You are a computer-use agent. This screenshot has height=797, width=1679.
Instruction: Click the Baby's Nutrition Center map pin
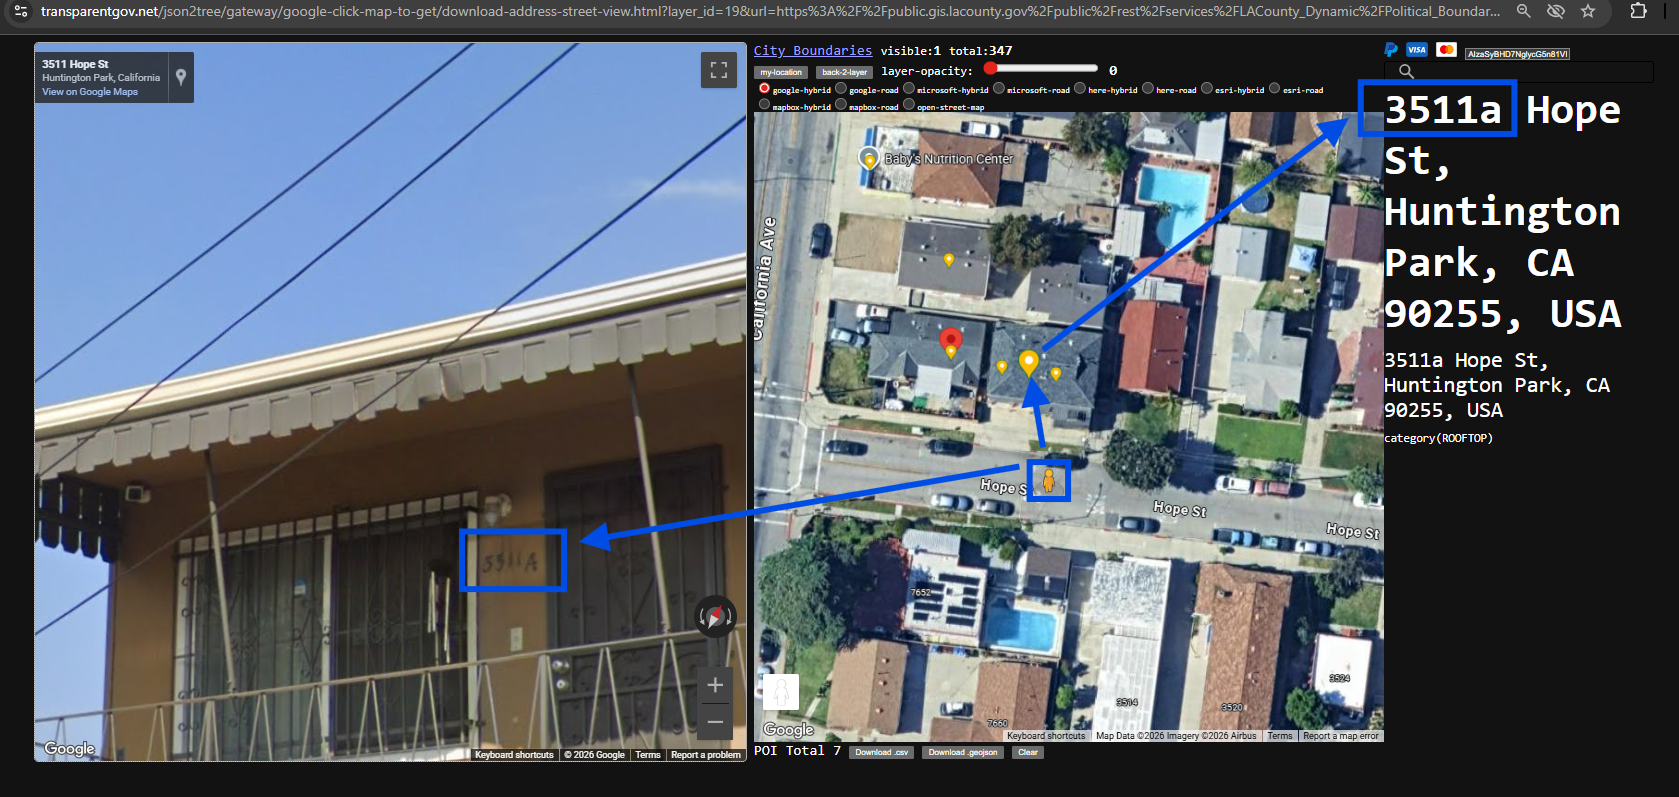coord(869,158)
